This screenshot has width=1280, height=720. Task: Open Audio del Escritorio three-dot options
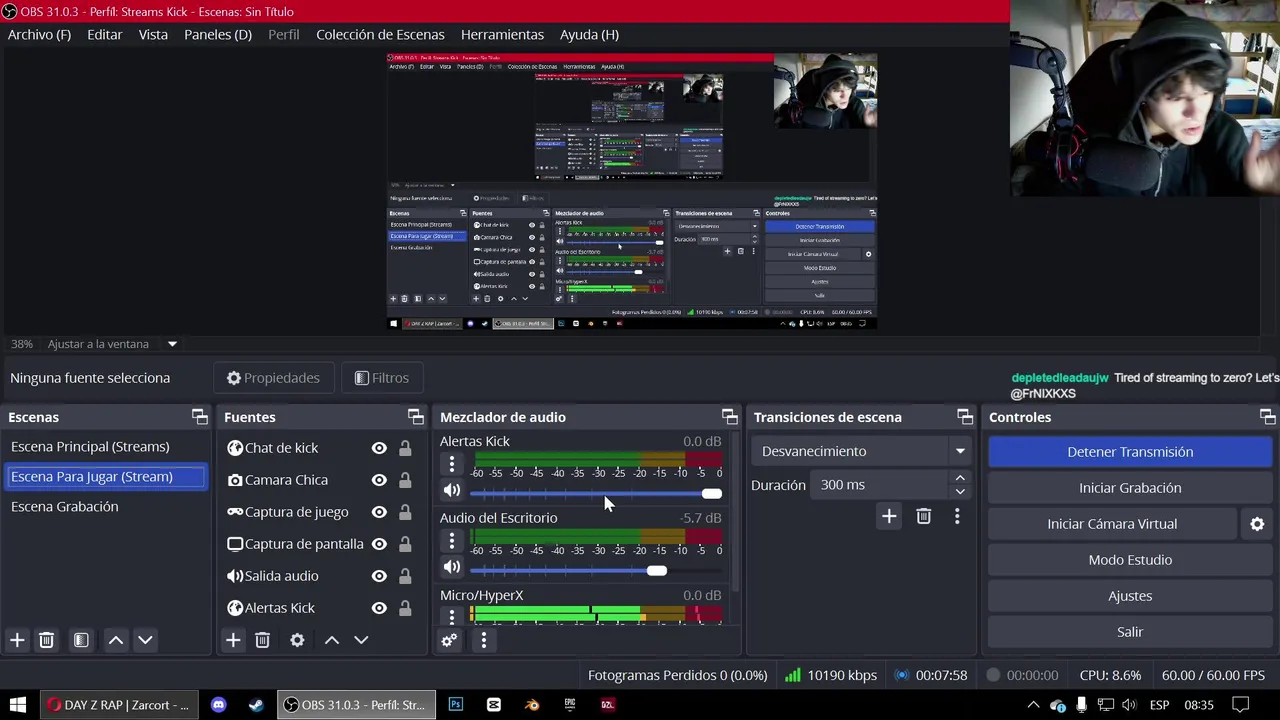[x=452, y=541]
